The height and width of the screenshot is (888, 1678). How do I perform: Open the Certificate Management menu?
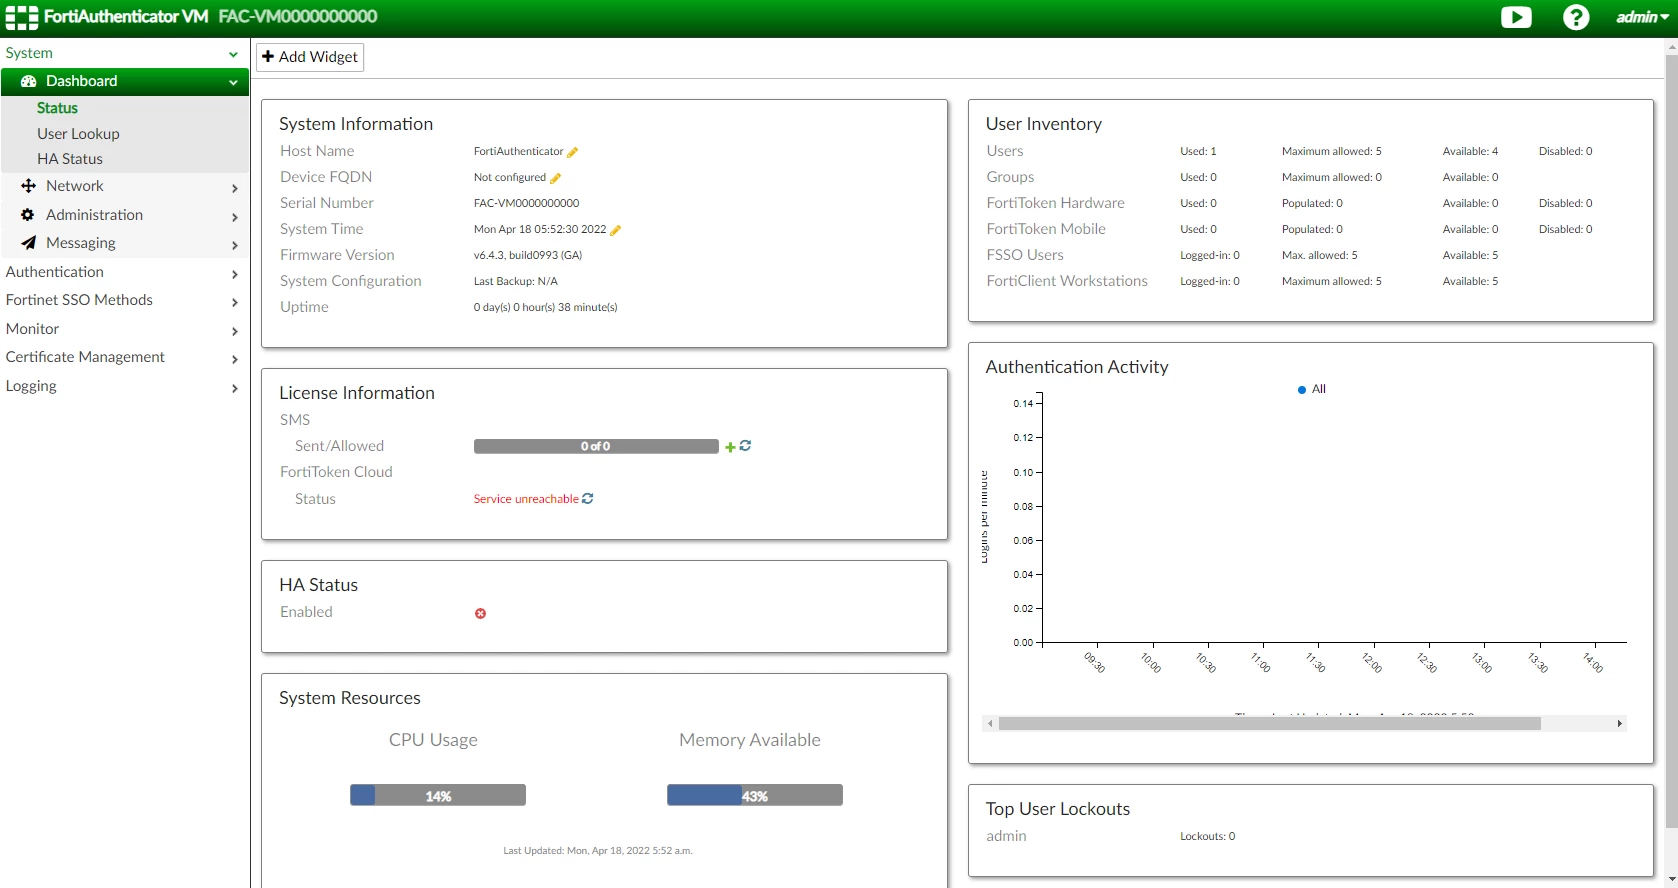[85, 357]
